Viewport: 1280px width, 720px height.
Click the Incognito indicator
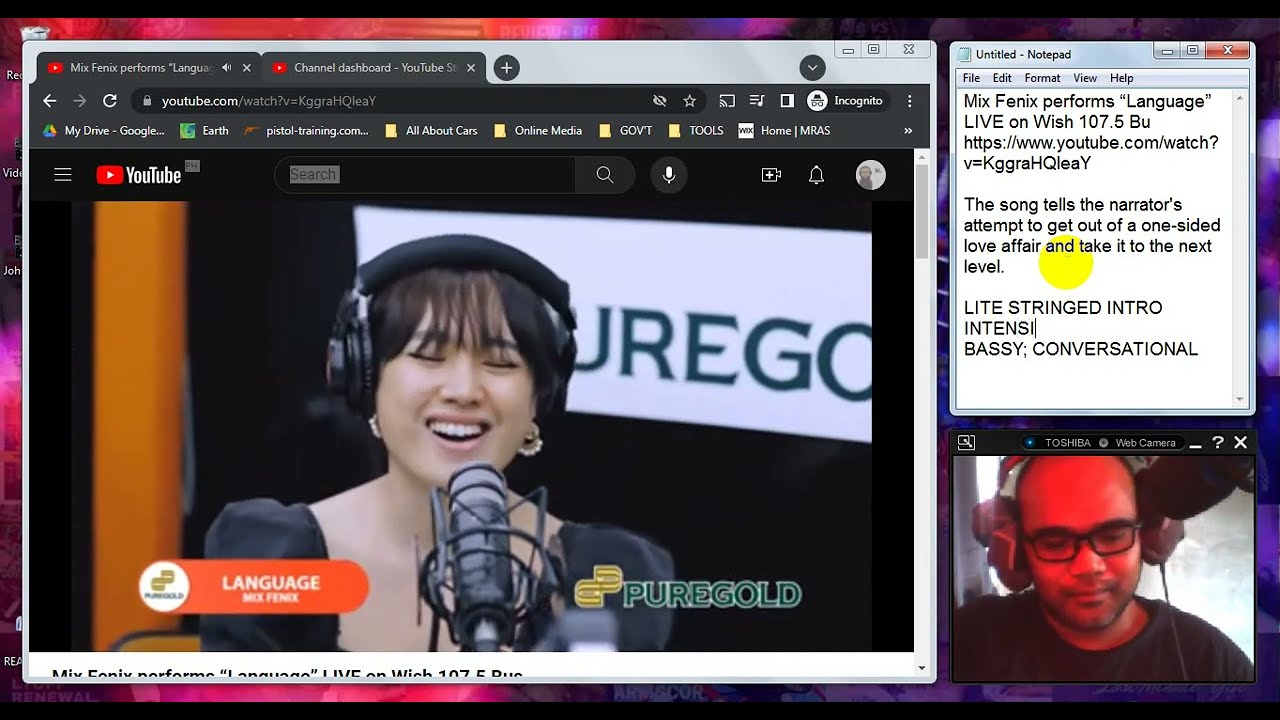[846, 101]
